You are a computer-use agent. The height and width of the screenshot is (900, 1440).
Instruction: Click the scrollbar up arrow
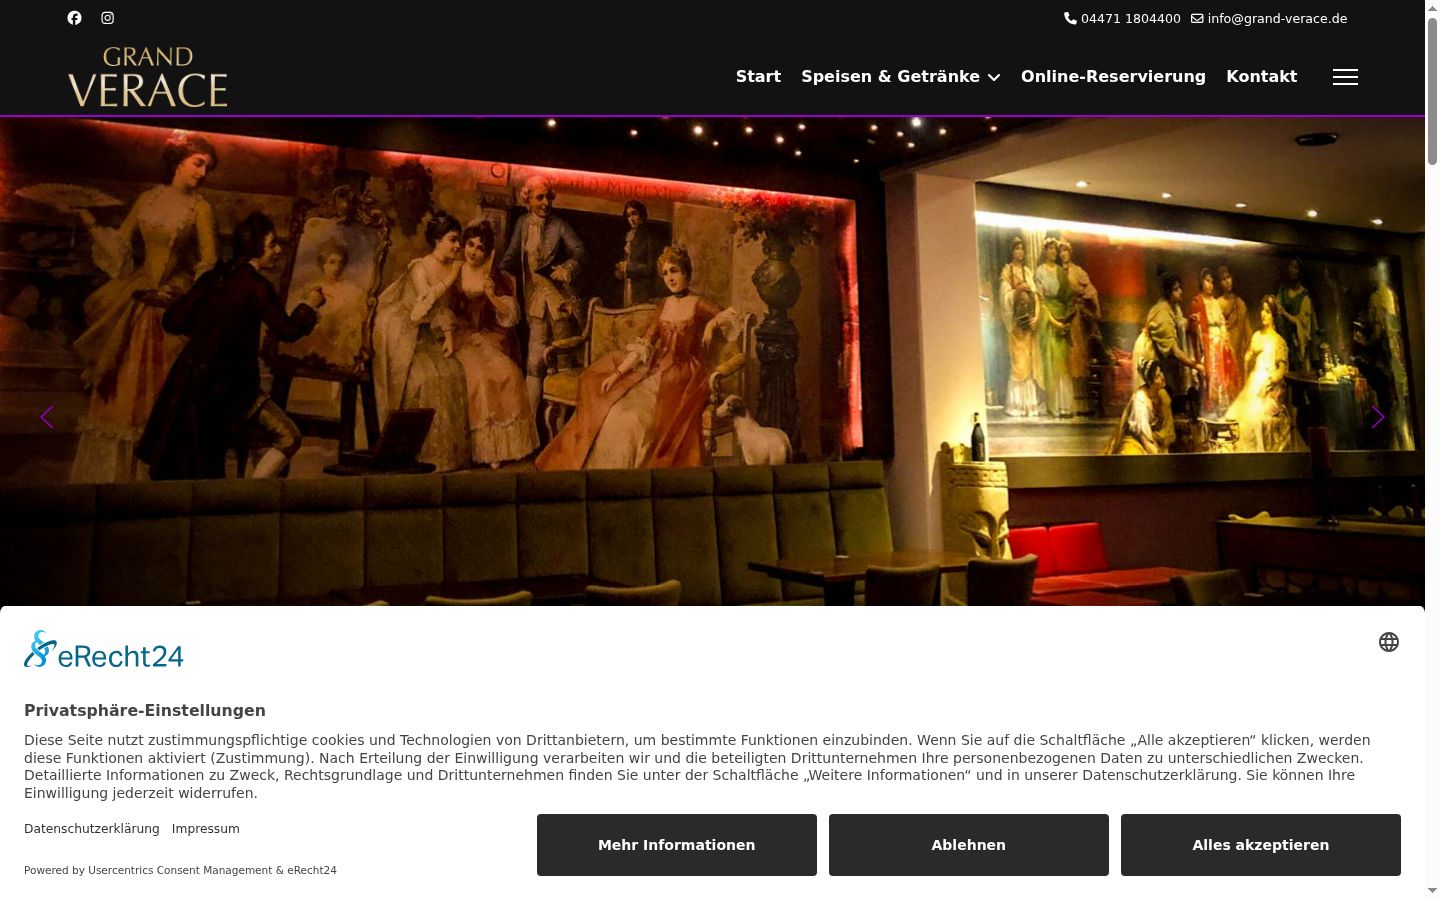(1432, 7)
